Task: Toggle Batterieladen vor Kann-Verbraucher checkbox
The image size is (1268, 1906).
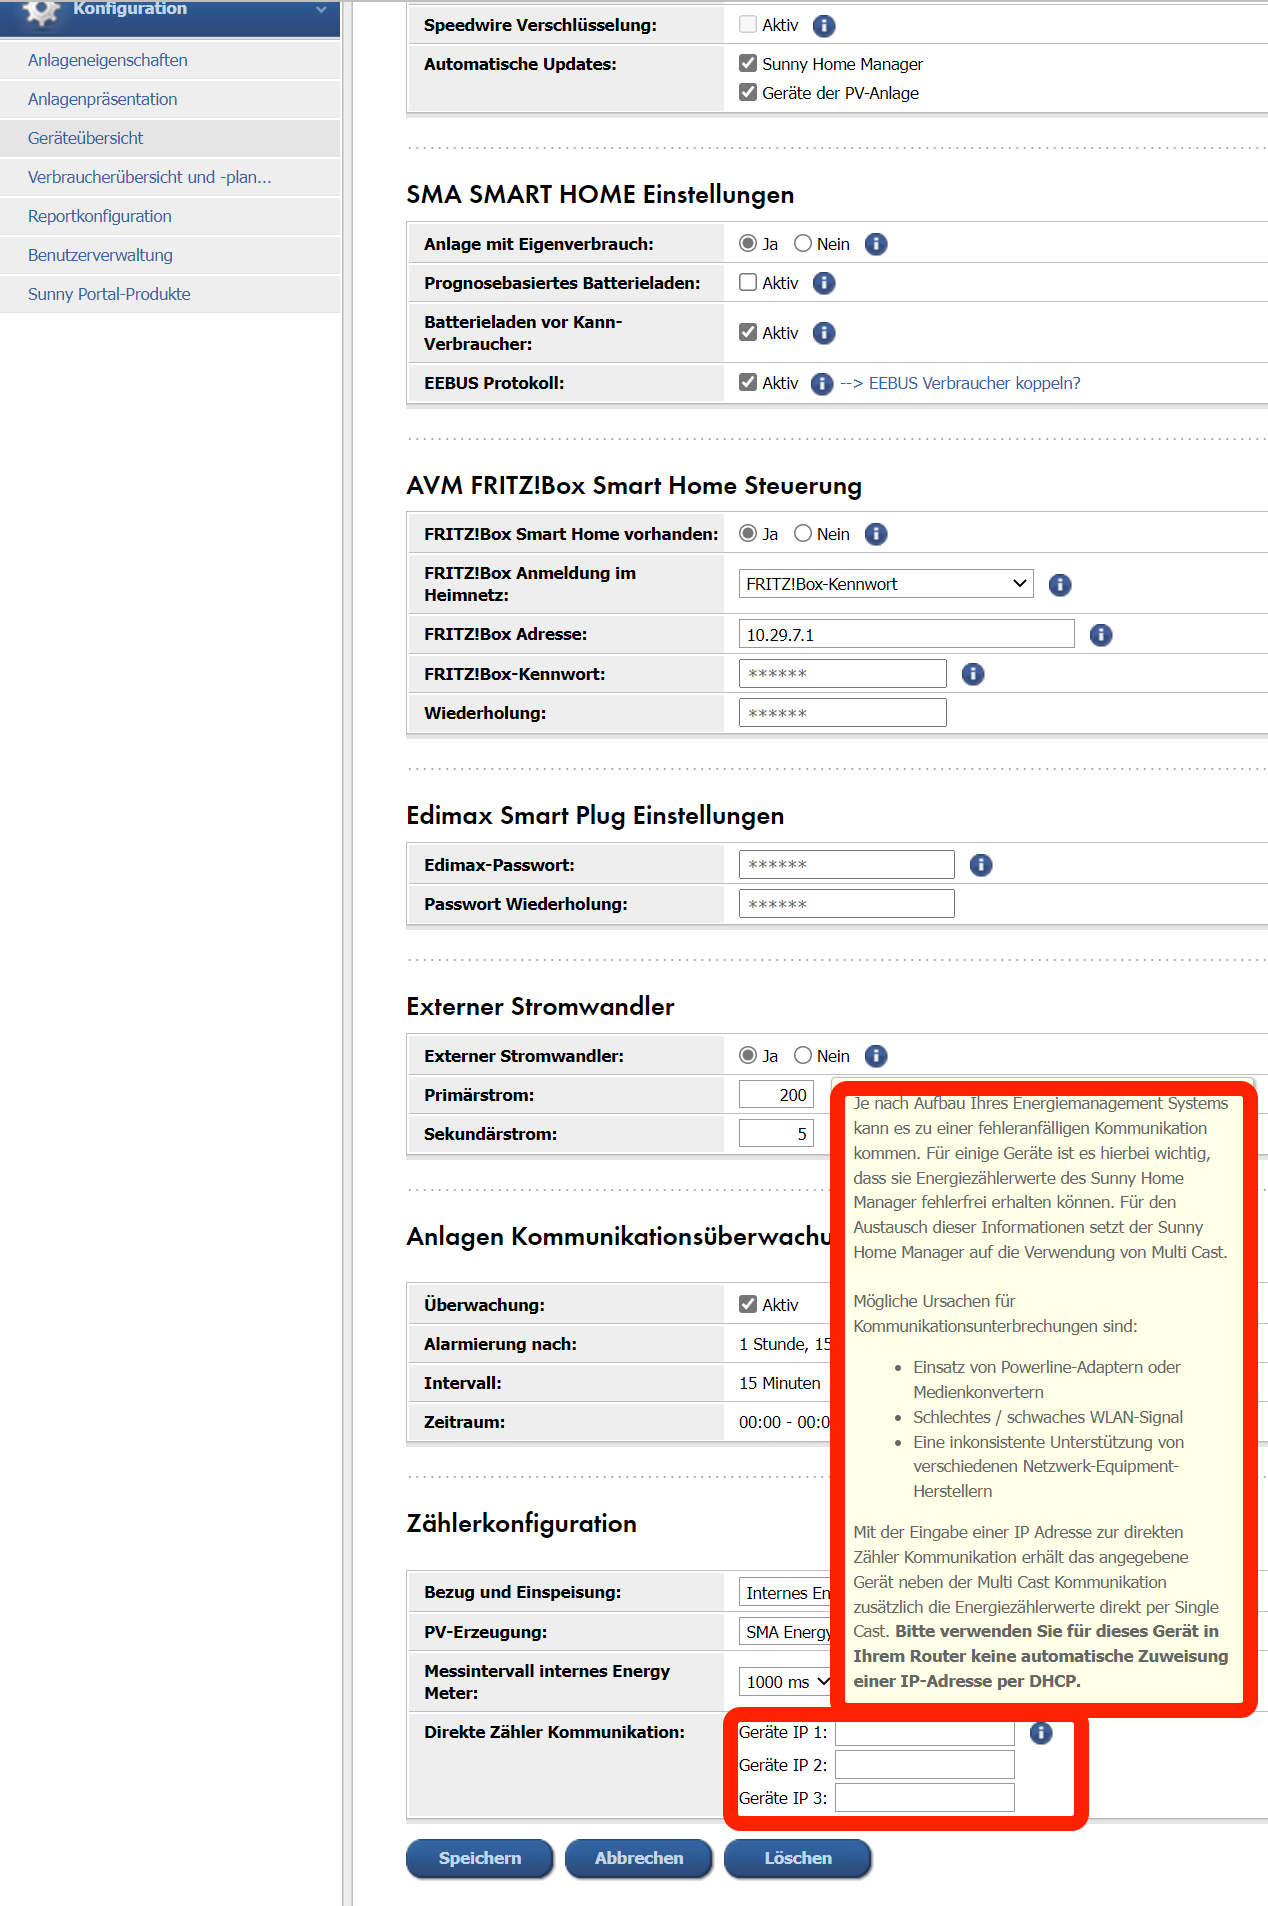Action: [x=748, y=332]
